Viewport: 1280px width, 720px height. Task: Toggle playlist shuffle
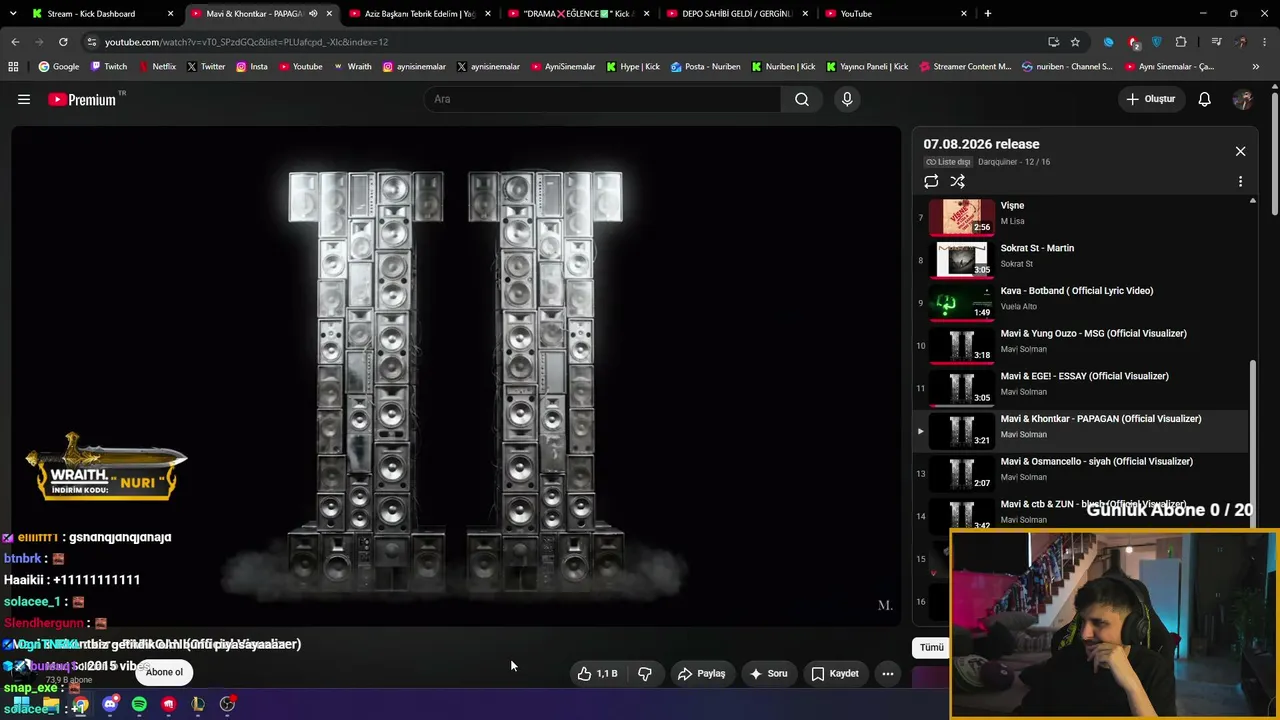[957, 181]
